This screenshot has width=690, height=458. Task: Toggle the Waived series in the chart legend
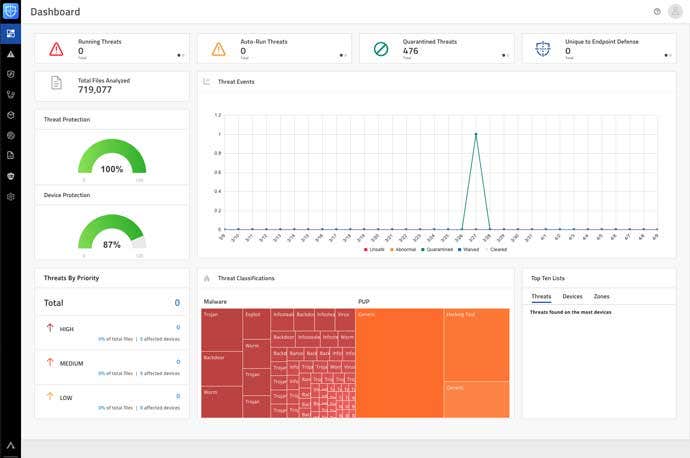[x=468, y=249]
